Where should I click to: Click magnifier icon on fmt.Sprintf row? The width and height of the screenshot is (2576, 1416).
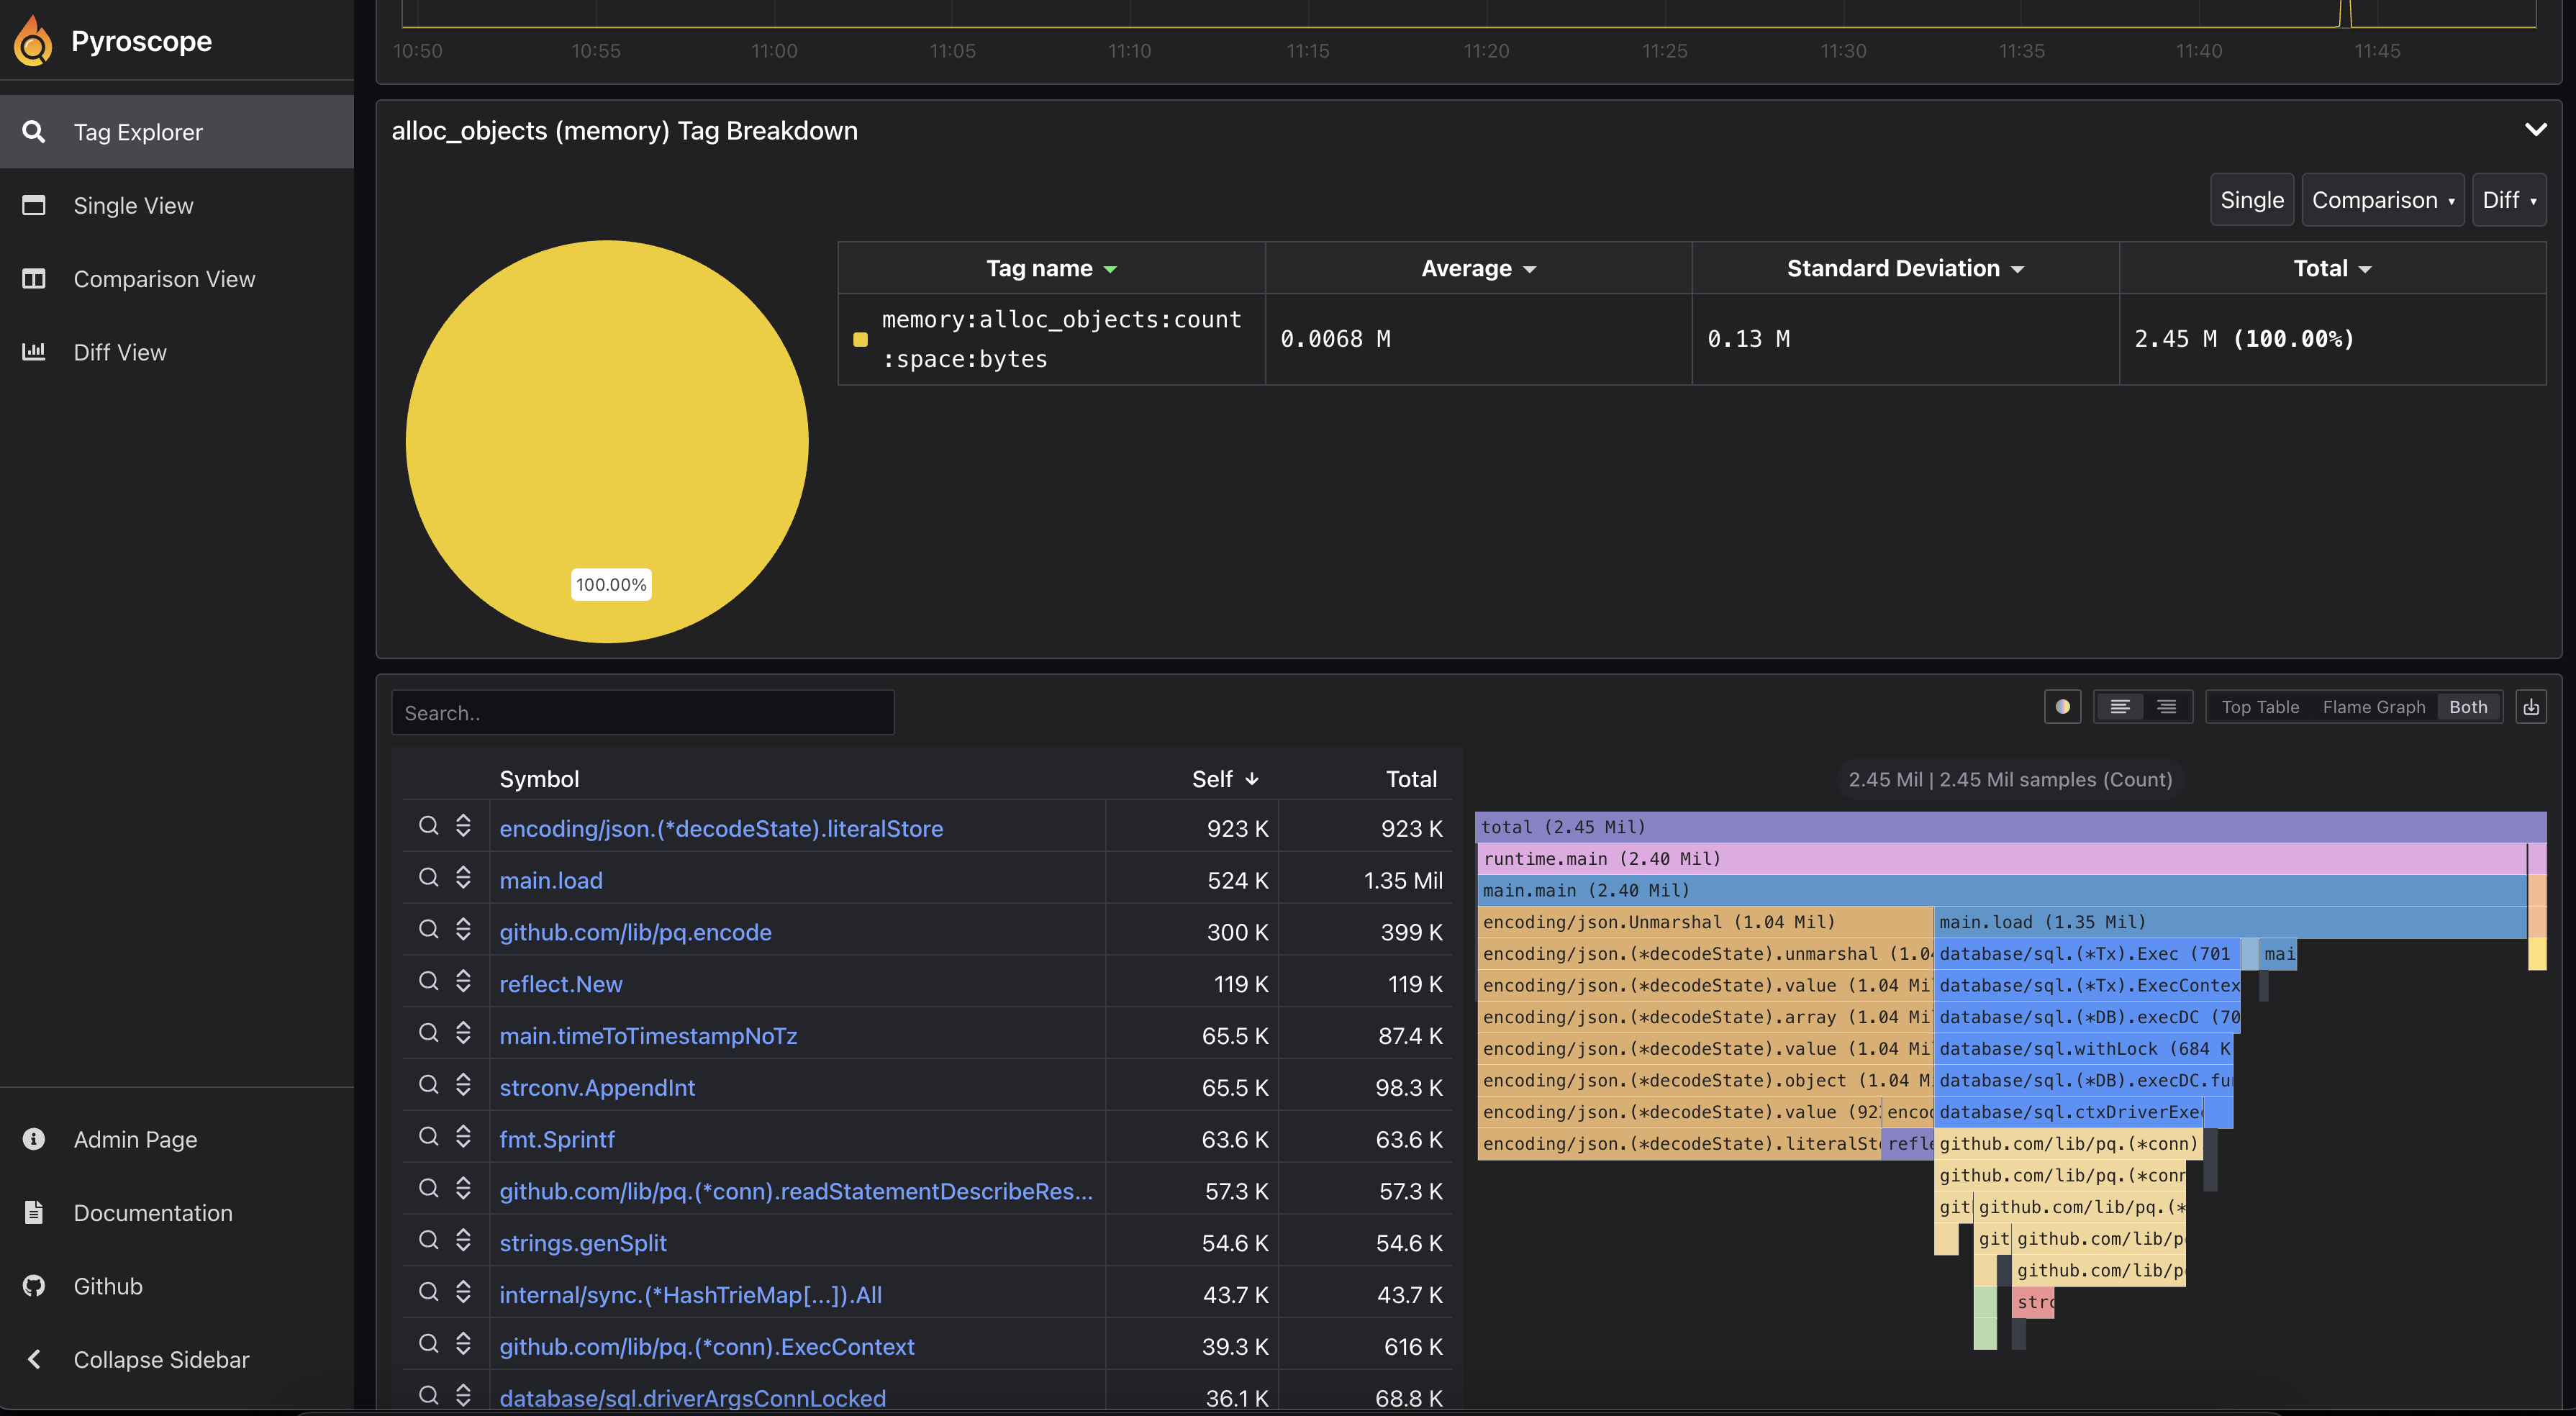[x=428, y=1137]
